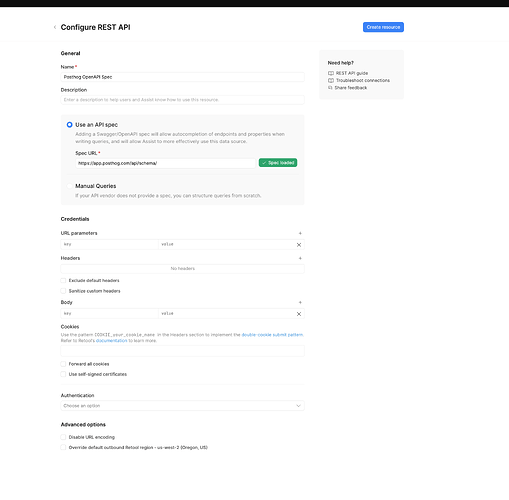Enable Forward all cookies
Screen dimensions: 509x500
pos(63,364)
